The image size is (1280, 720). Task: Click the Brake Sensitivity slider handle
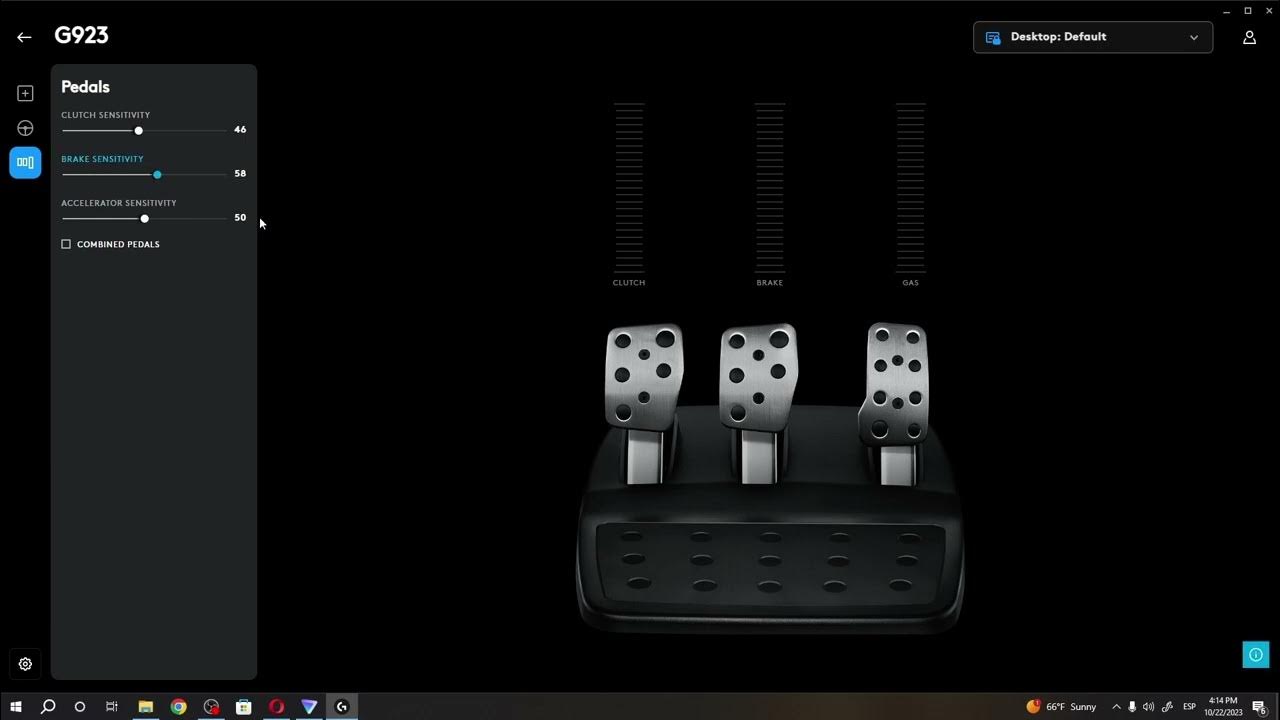pyautogui.click(x=157, y=175)
